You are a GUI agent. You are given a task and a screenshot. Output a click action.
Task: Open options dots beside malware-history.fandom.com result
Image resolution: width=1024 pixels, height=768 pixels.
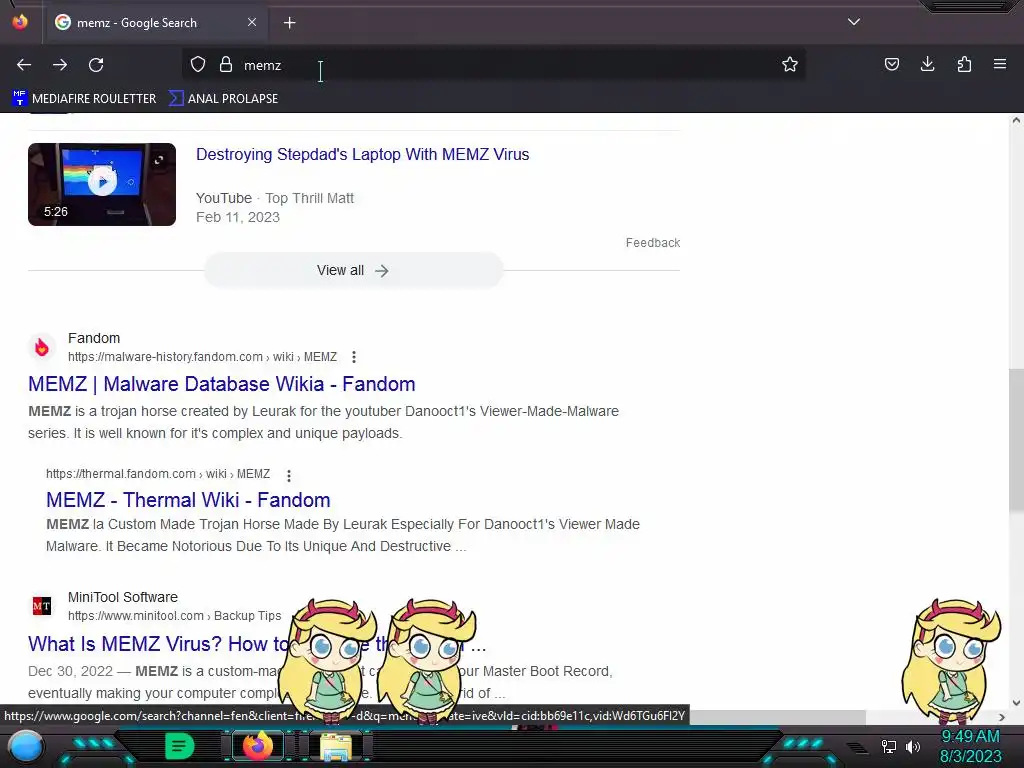[354, 357]
